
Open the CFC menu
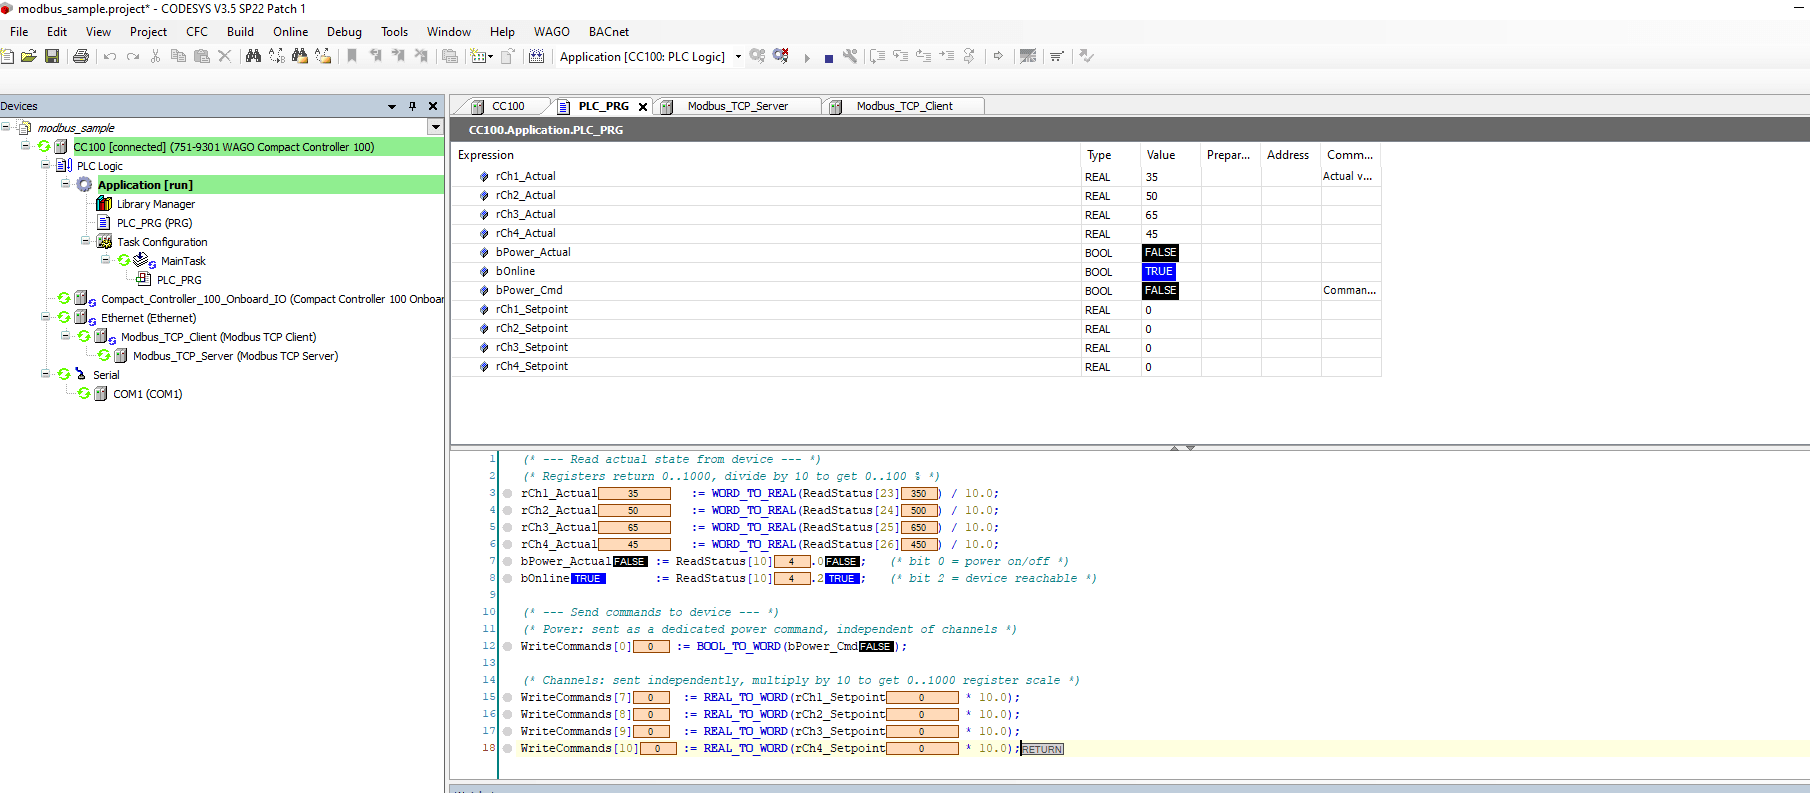pos(197,32)
